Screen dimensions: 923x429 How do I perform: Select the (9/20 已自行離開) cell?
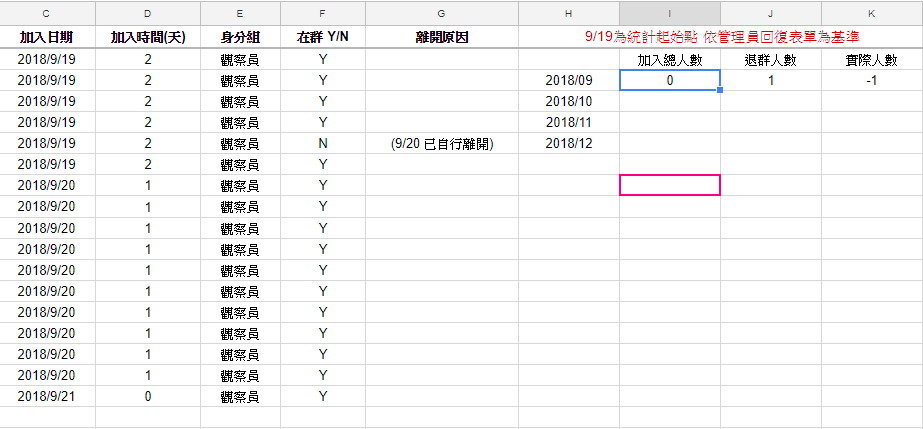pyautogui.click(x=442, y=144)
